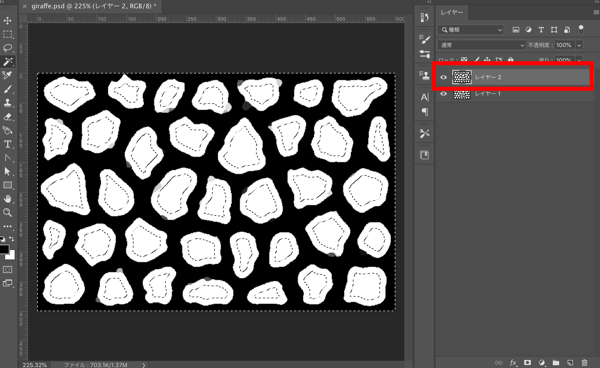Click the 225.32% zoom level field
The image size is (600, 368).
coord(34,365)
